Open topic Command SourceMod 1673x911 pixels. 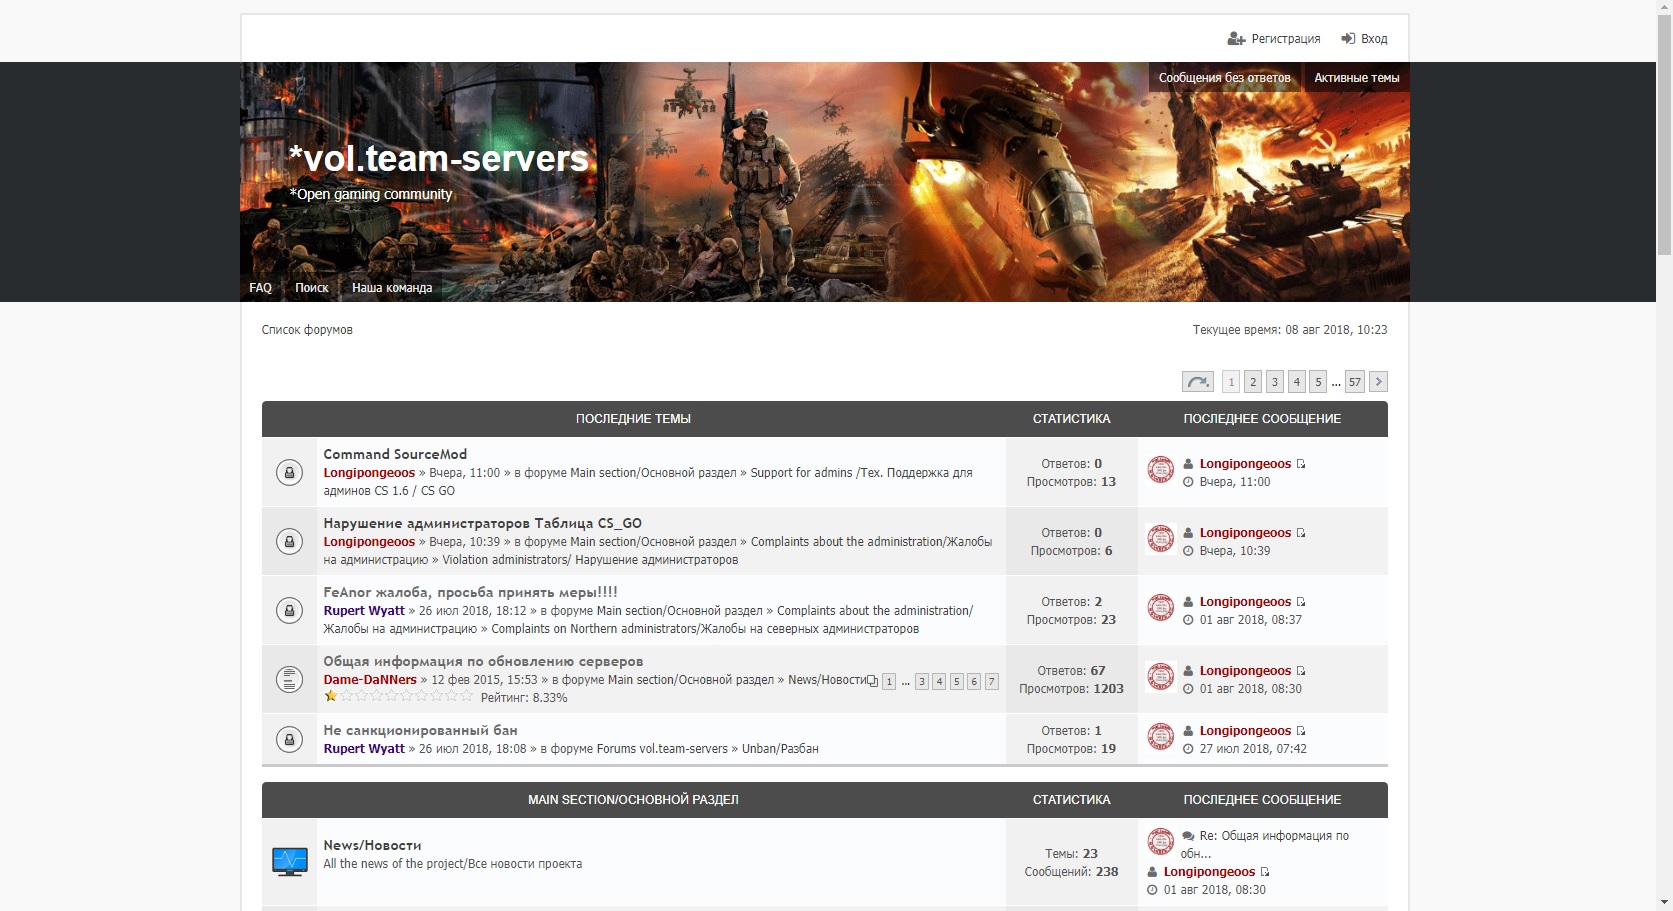pyautogui.click(x=395, y=454)
